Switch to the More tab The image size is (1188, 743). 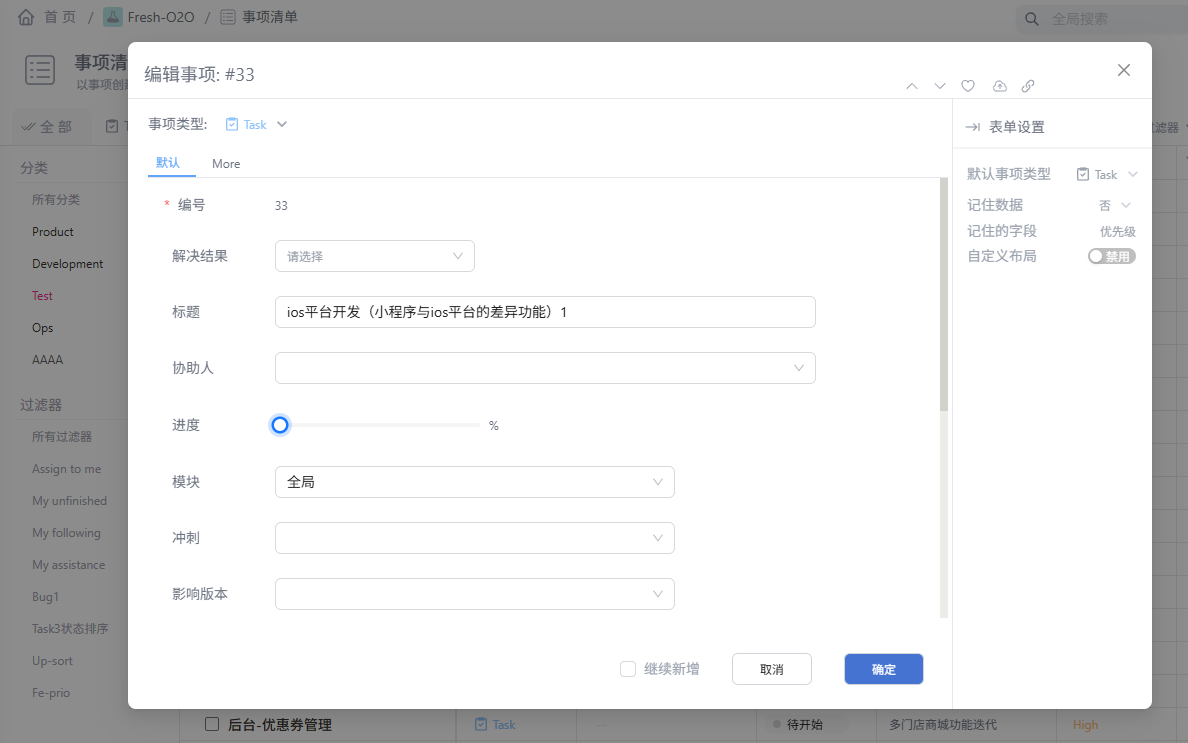tap(226, 164)
